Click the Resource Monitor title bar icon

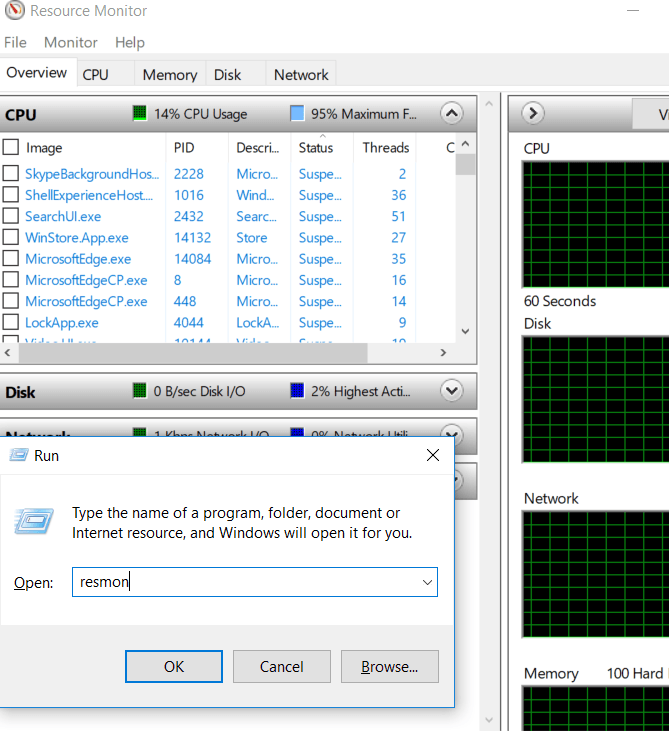pyautogui.click(x=15, y=12)
